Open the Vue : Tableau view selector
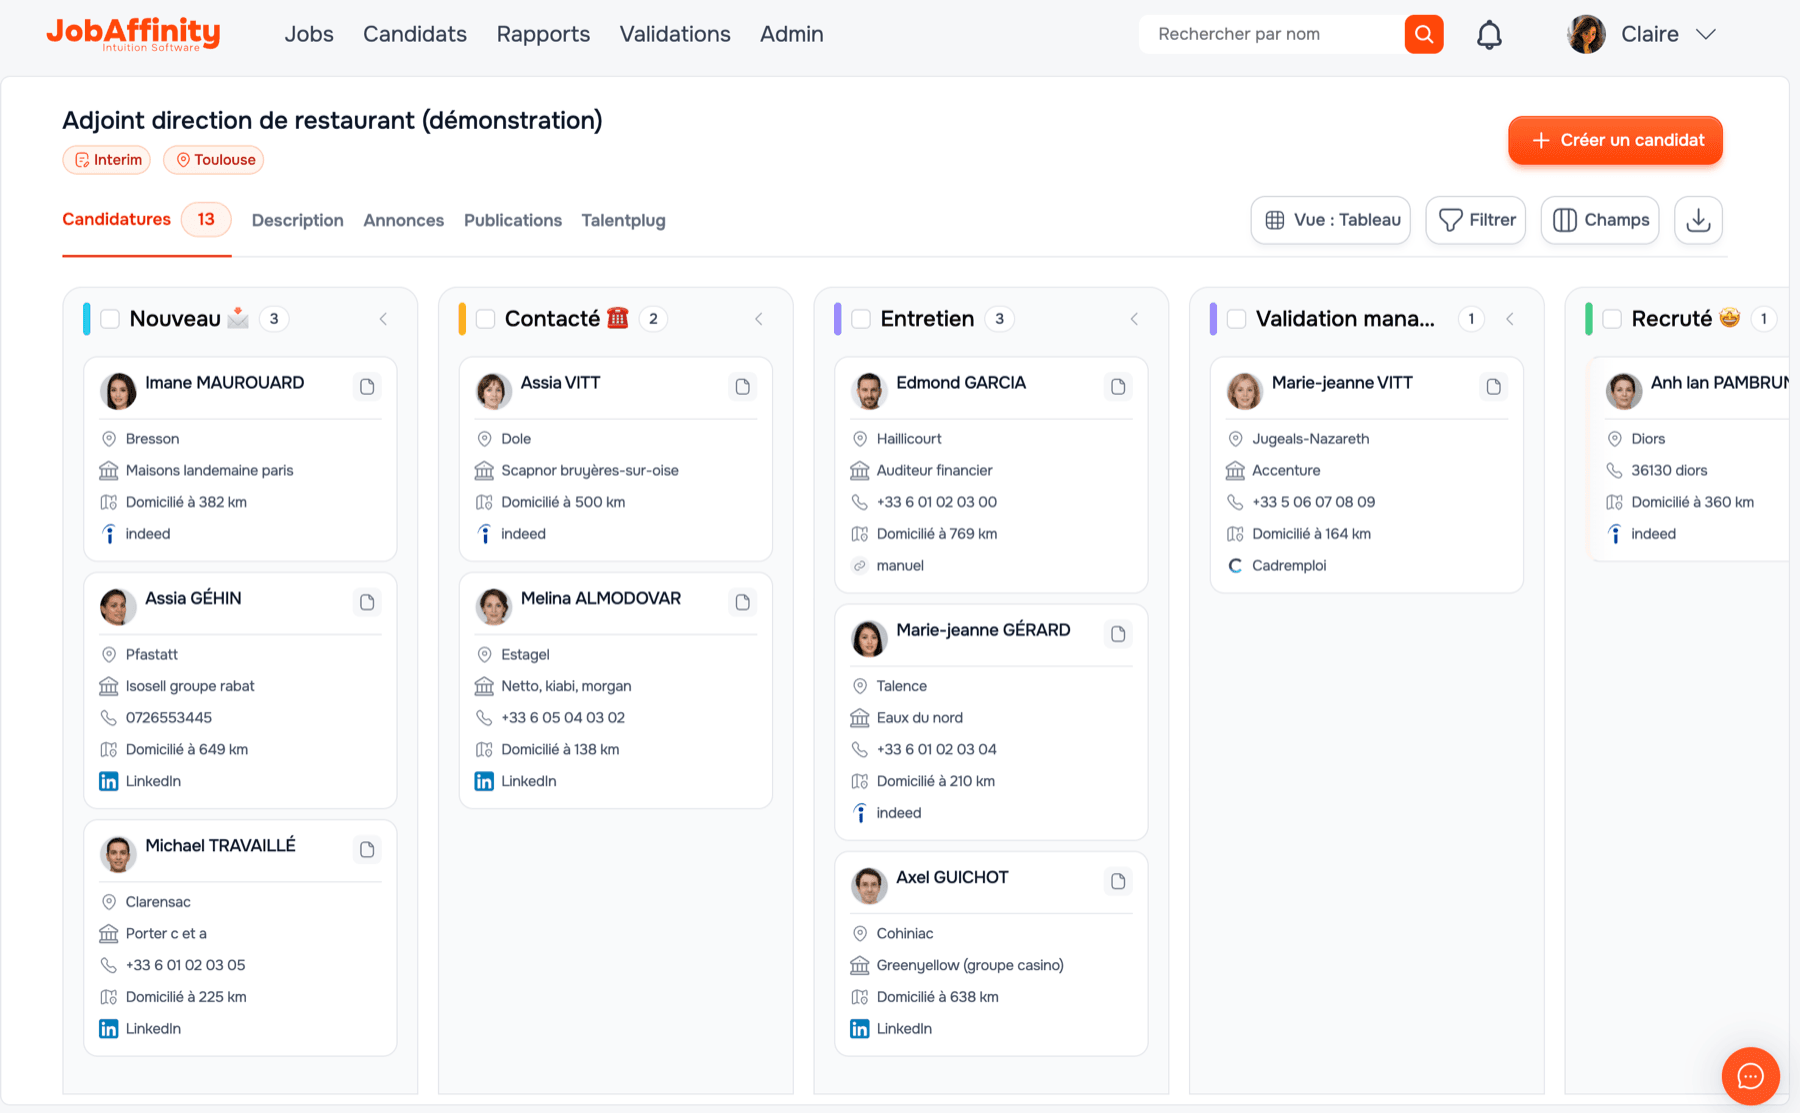The height and width of the screenshot is (1113, 1800). click(x=1331, y=220)
